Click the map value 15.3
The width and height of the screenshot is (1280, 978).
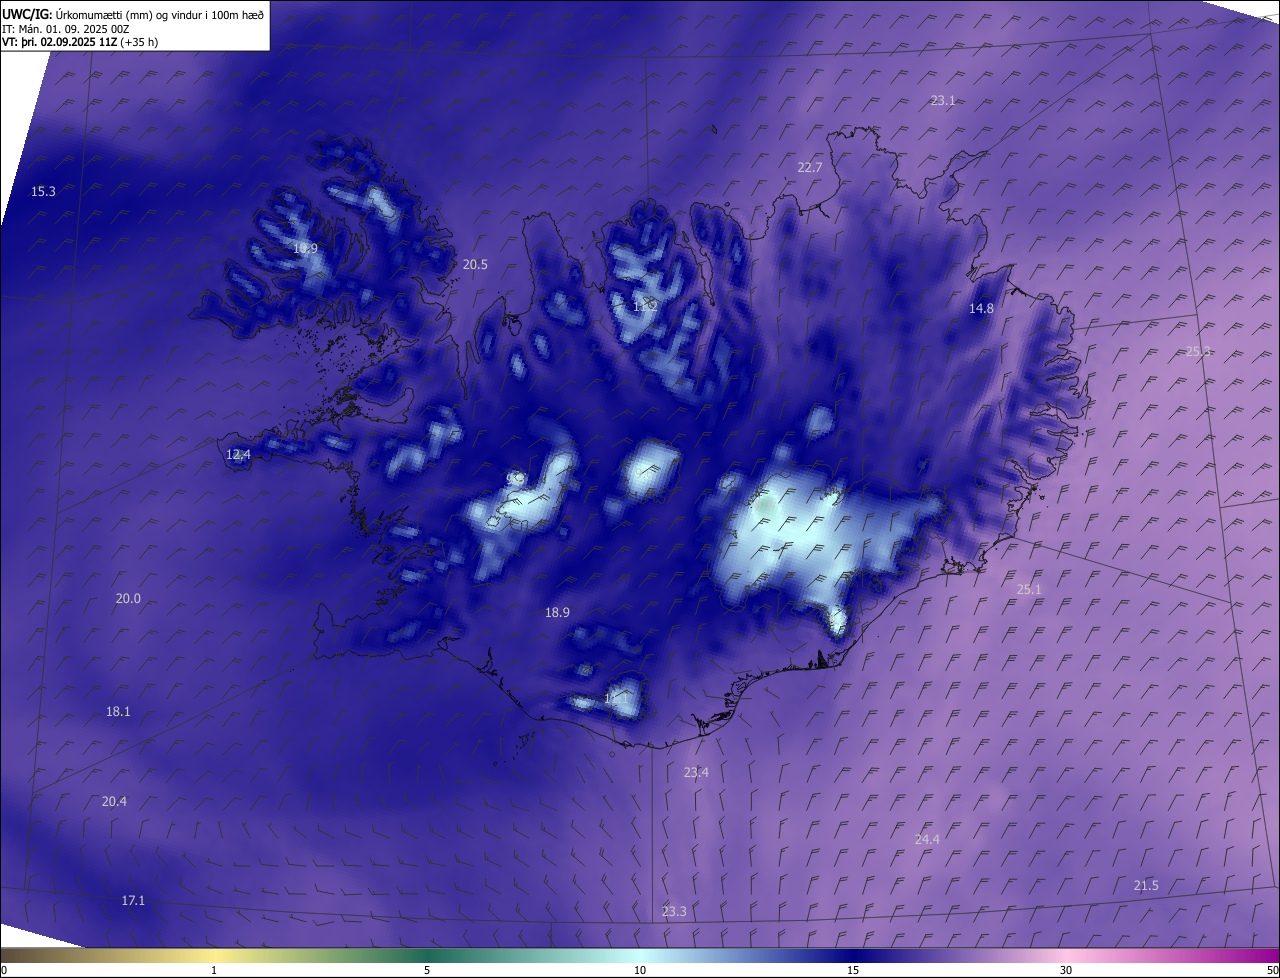[x=43, y=191]
